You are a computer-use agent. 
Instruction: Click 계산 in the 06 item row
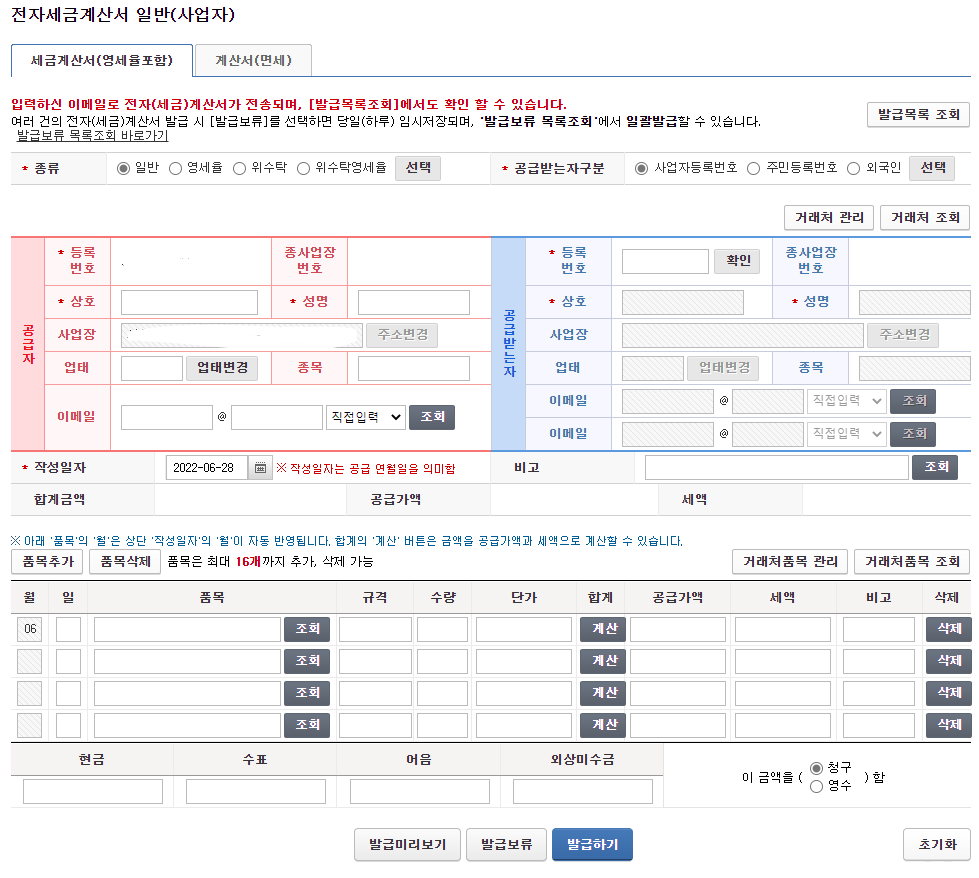coord(603,629)
